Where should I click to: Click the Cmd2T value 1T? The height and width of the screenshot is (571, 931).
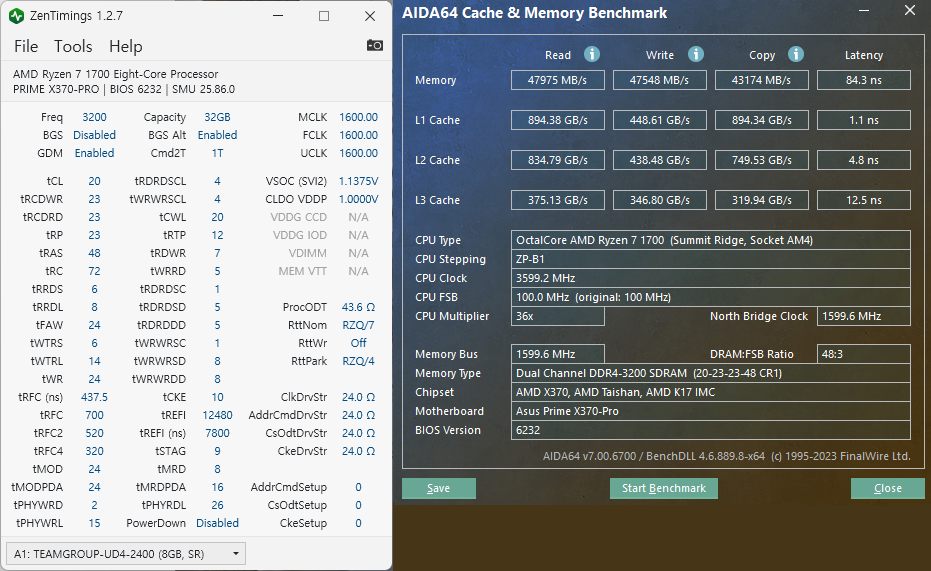pos(217,153)
